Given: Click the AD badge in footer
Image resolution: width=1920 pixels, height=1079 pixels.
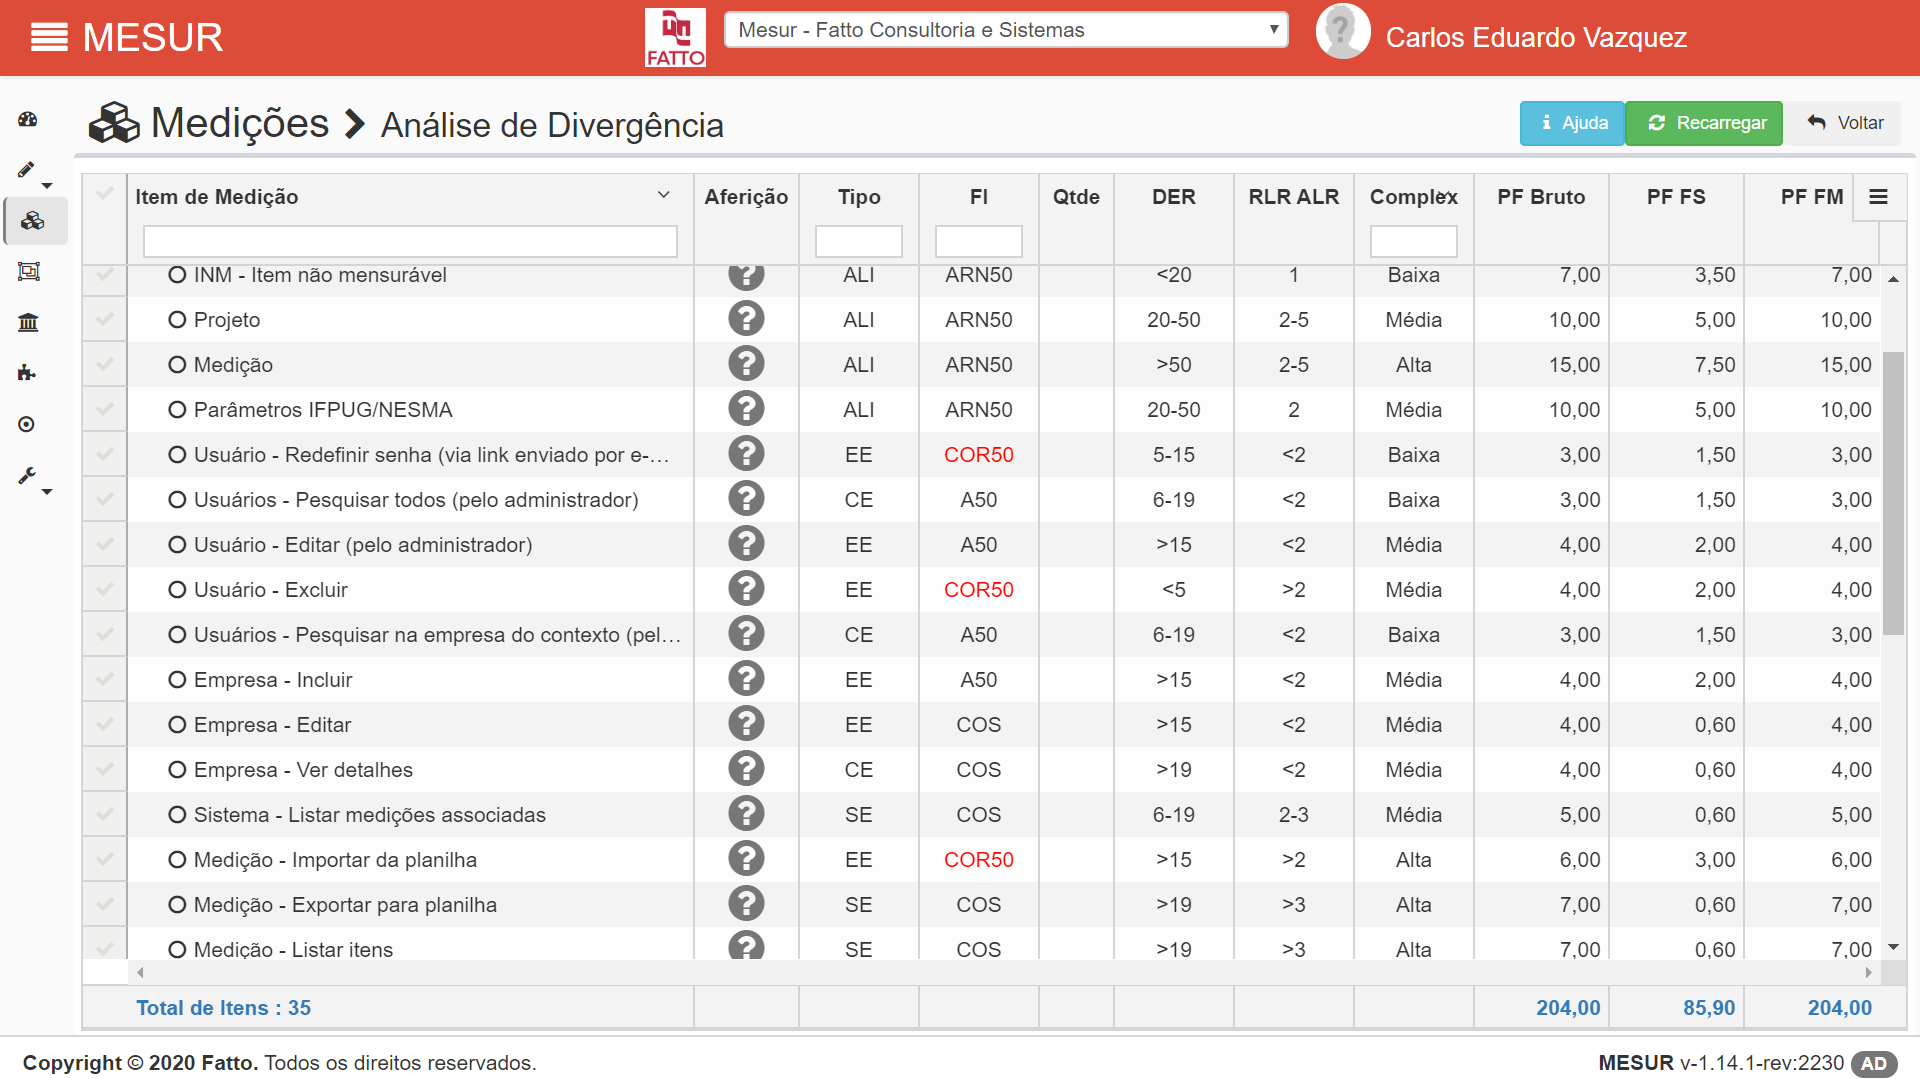Looking at the screenshot, I should [x=1874, y=1064].
